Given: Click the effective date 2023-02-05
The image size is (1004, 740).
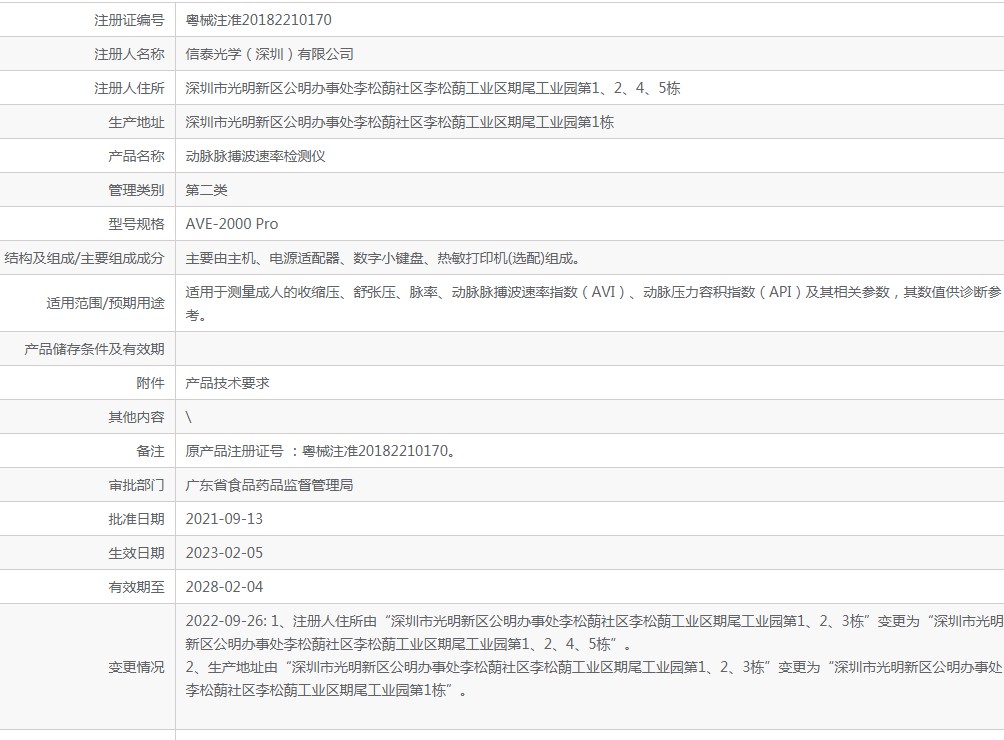Looking at the screenshot, I should [224, 553].
